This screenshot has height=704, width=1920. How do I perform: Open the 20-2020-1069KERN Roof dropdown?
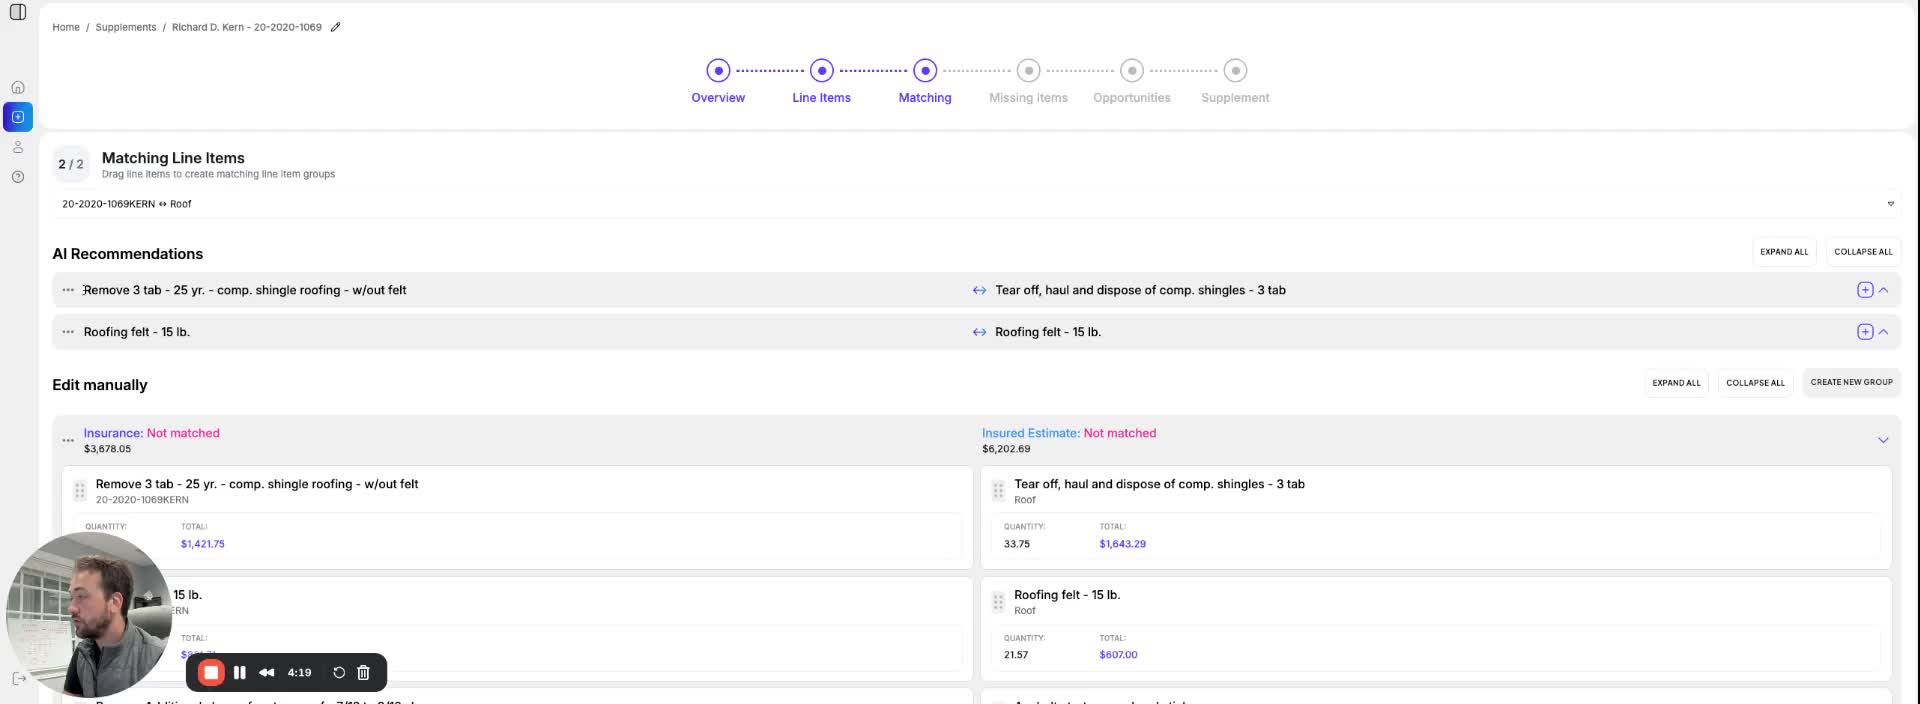(975, 204)
